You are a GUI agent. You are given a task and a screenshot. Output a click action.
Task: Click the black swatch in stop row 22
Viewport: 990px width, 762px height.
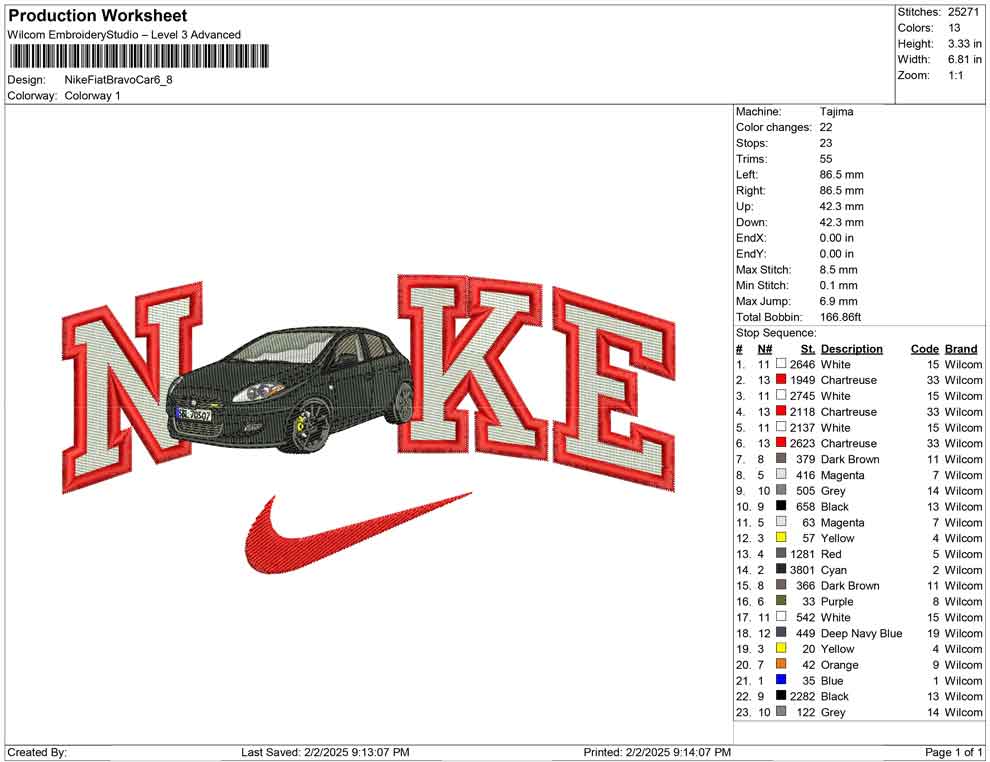pyautogui.click(x=781, y=696)
